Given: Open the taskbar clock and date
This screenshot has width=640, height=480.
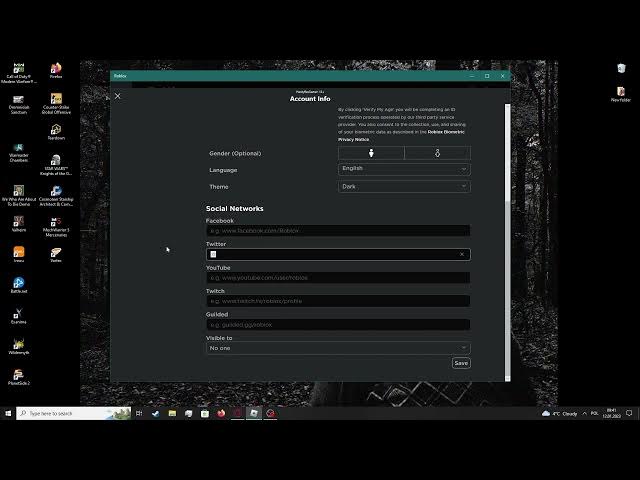Looking at the screenshot, I should coord(611,413).
